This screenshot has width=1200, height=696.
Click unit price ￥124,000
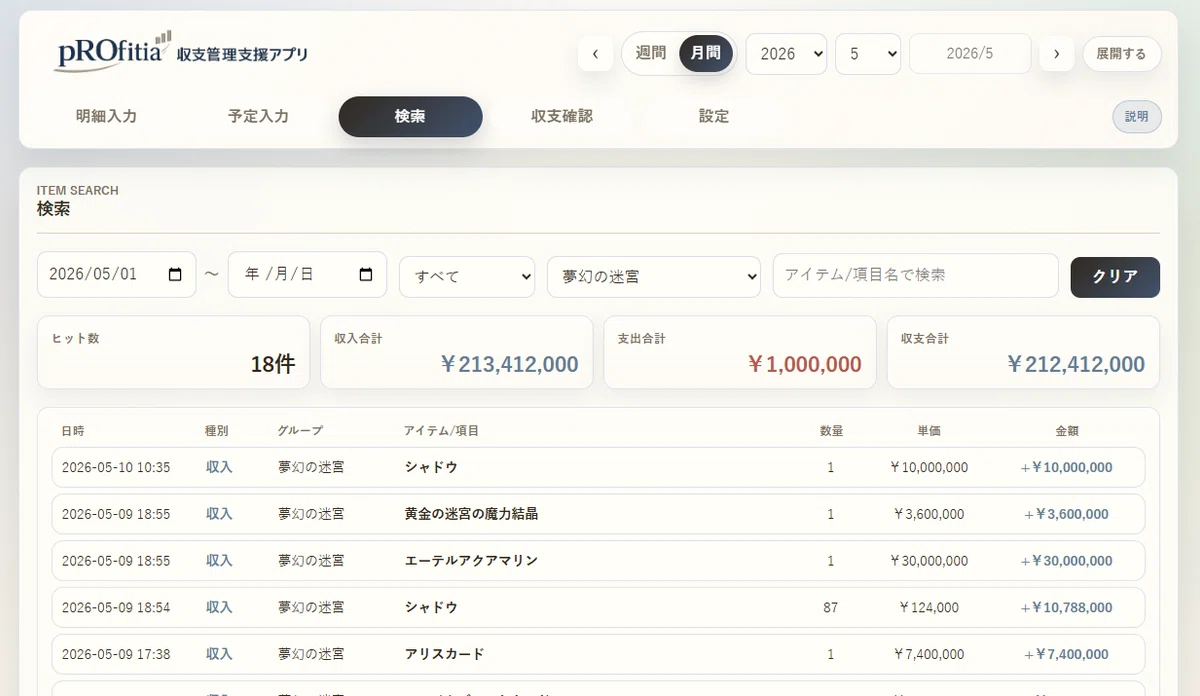coord(928,607)
